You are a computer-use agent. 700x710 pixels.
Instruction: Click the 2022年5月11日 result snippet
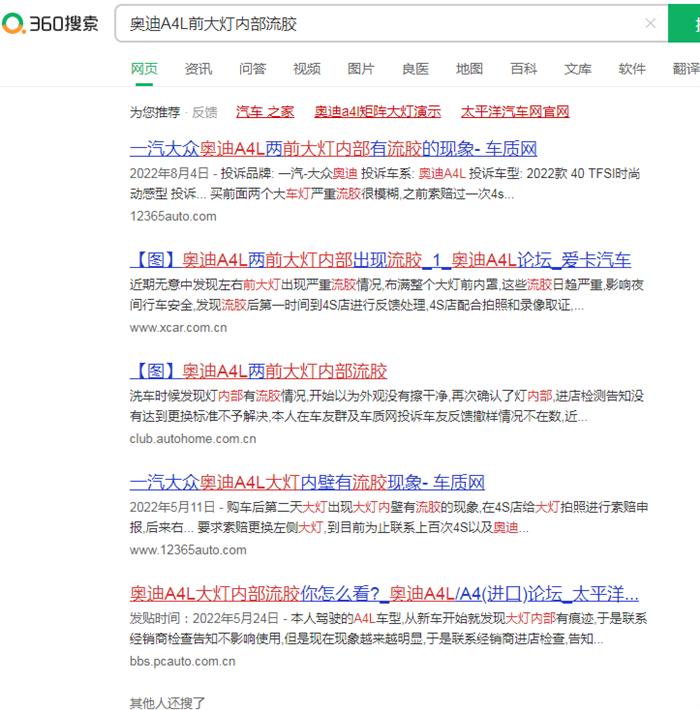(x=388, y=517)
